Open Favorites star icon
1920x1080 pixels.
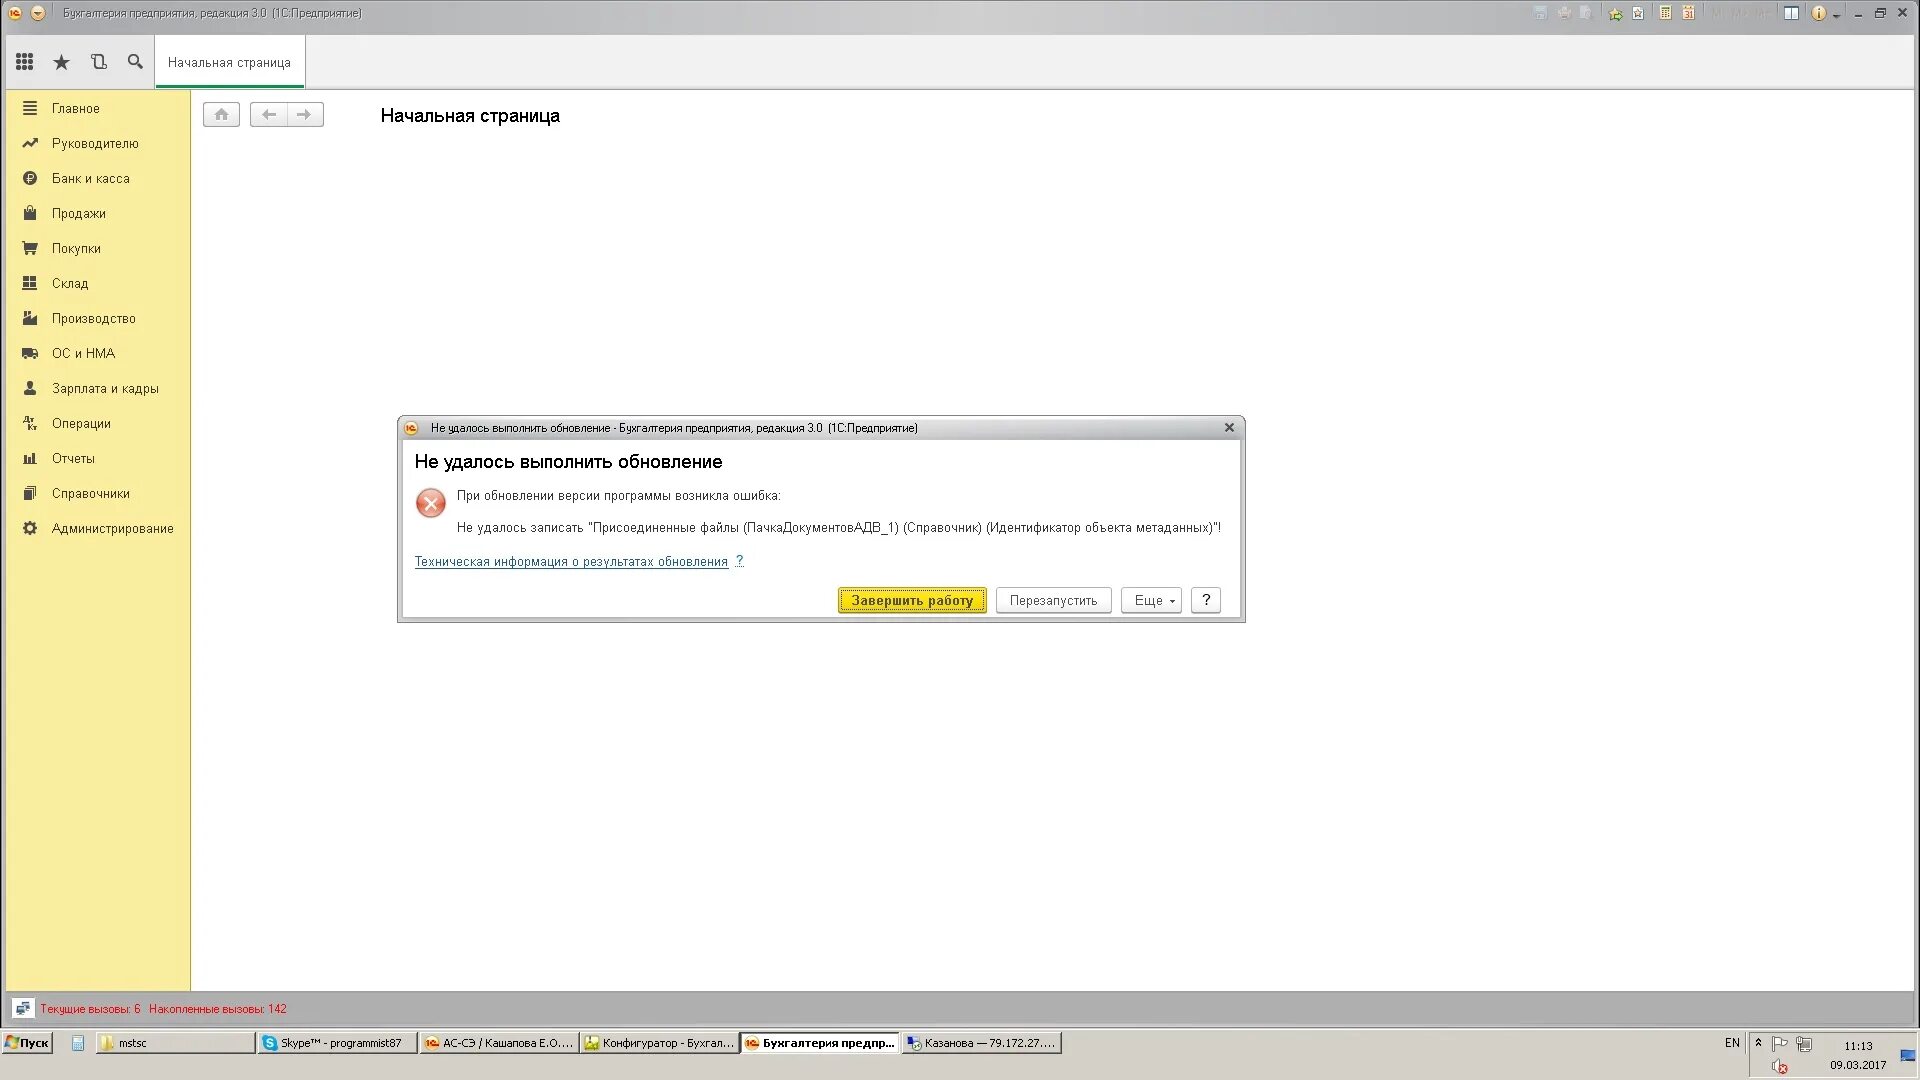[x=61, y=62]
